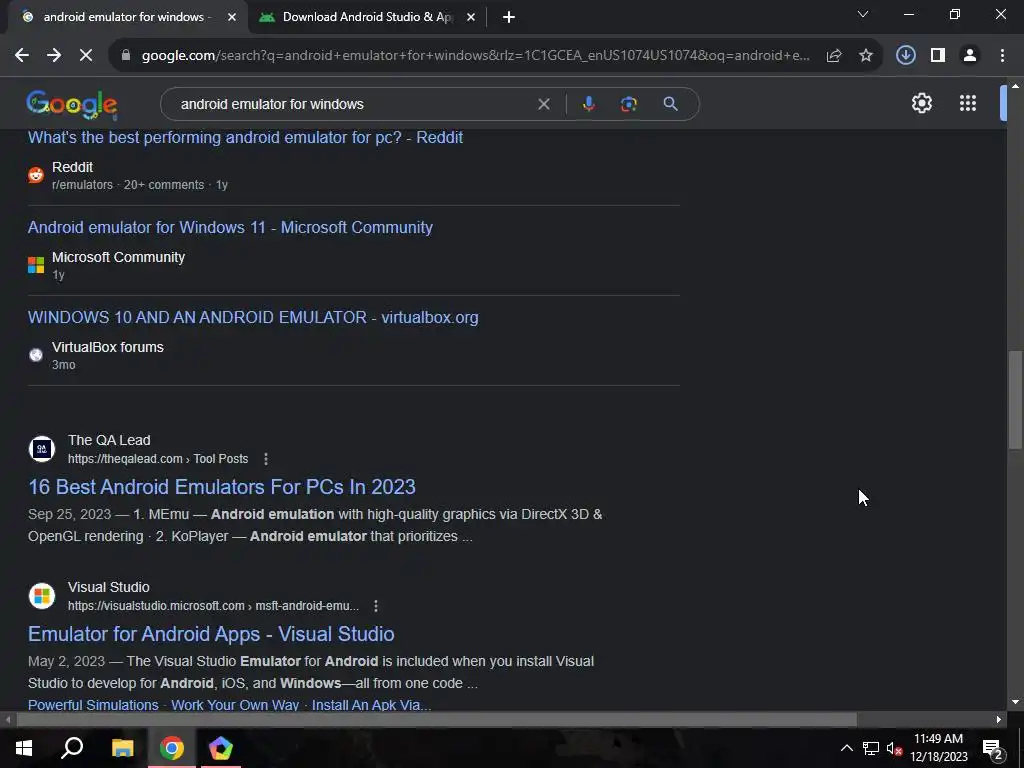Select Chrome in the taskbar
The image size is (1024, 768).
point(172,748)
